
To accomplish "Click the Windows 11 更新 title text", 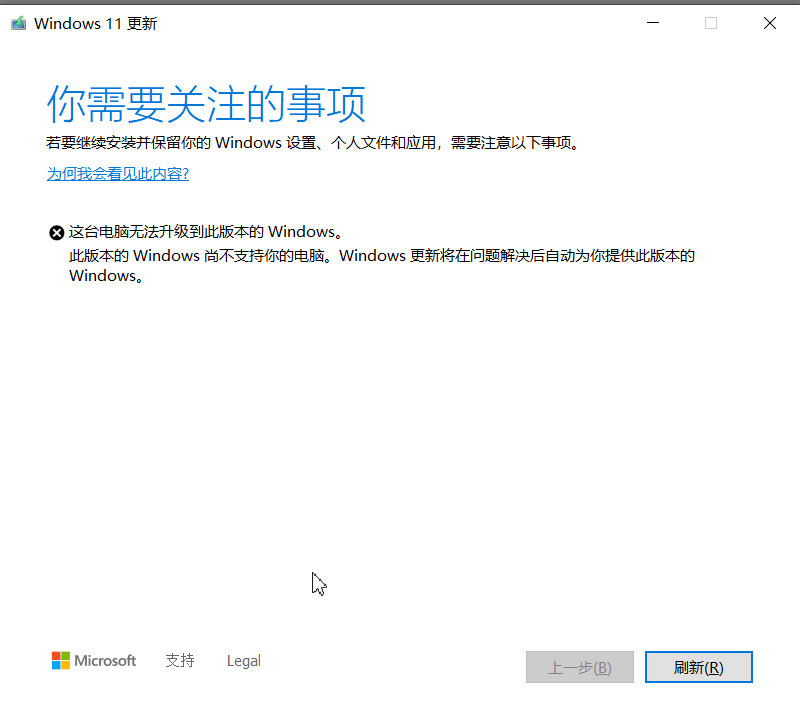I will coord(95,23).
